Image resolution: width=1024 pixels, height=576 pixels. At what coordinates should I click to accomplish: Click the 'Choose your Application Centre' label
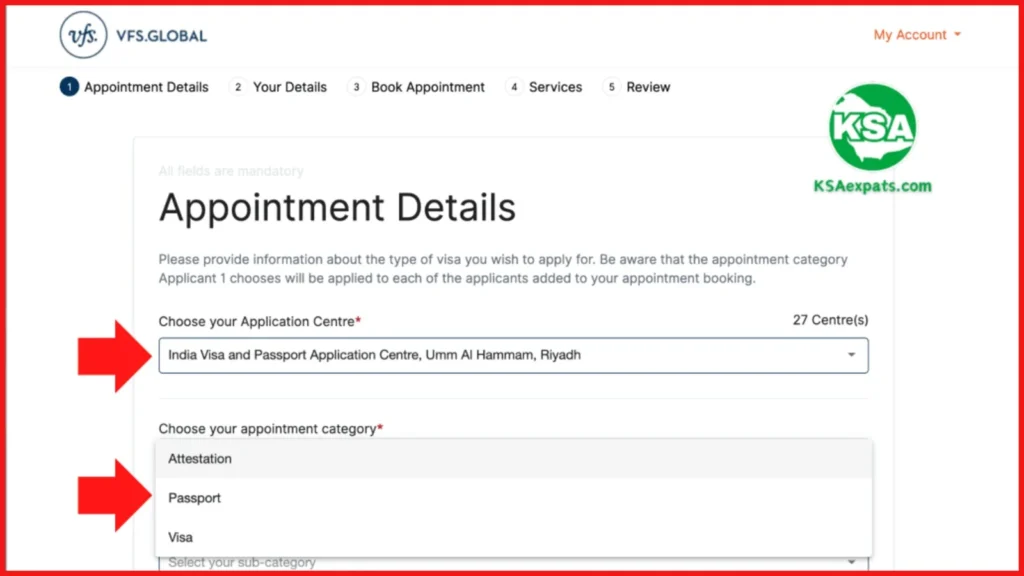pyautogui.click(x=260, y=321)
